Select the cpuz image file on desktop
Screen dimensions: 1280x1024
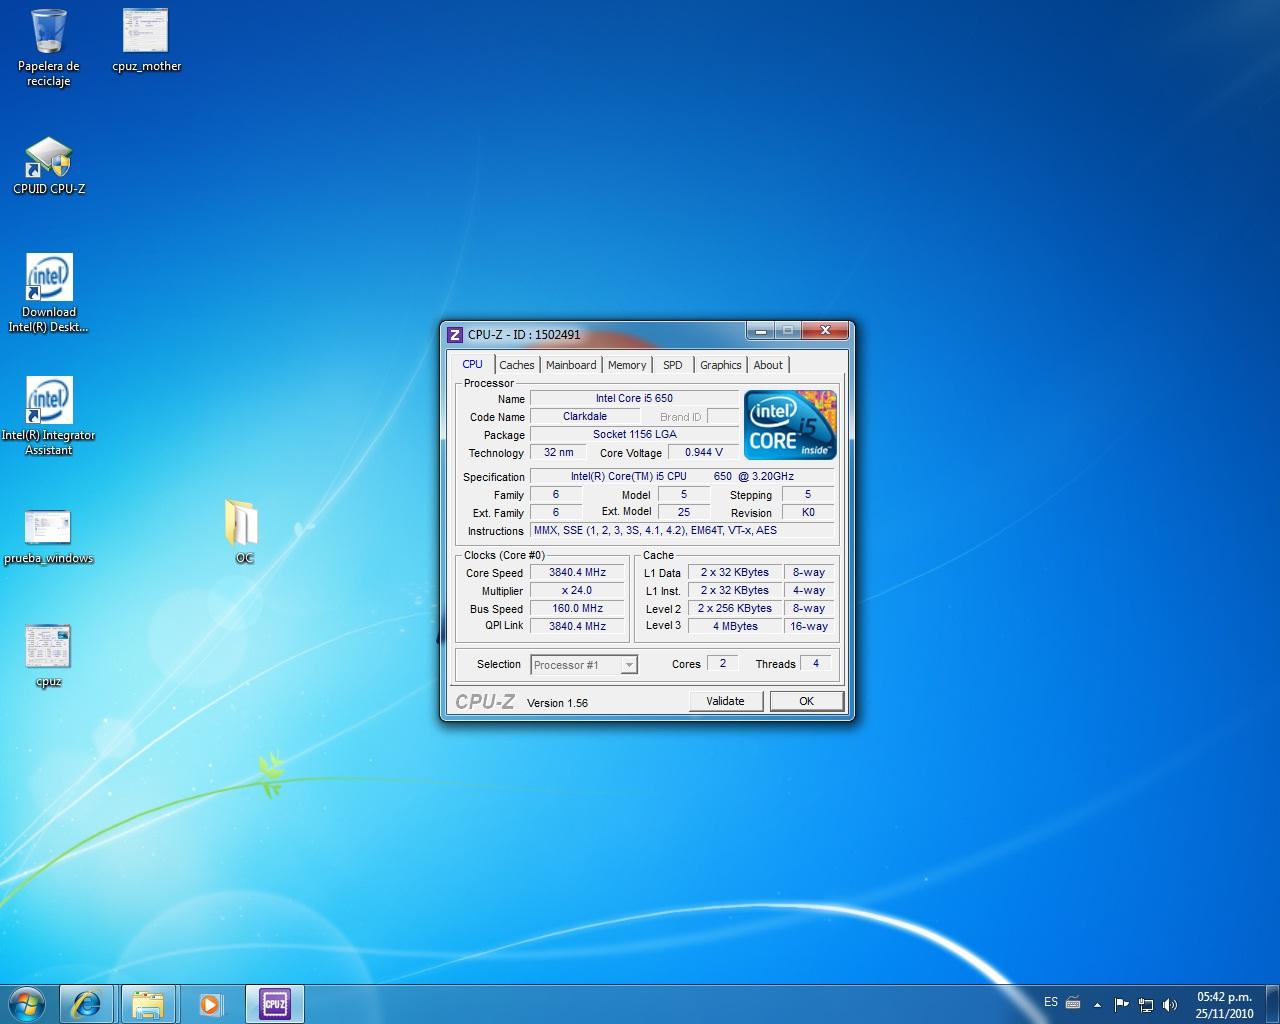tap(48, 657)
